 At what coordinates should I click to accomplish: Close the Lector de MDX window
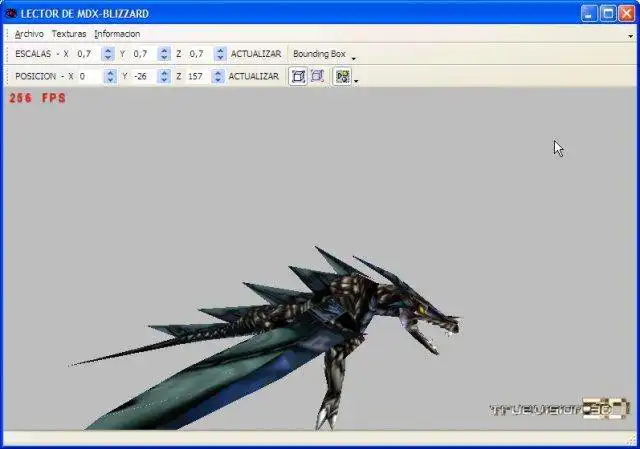(627, 13)
